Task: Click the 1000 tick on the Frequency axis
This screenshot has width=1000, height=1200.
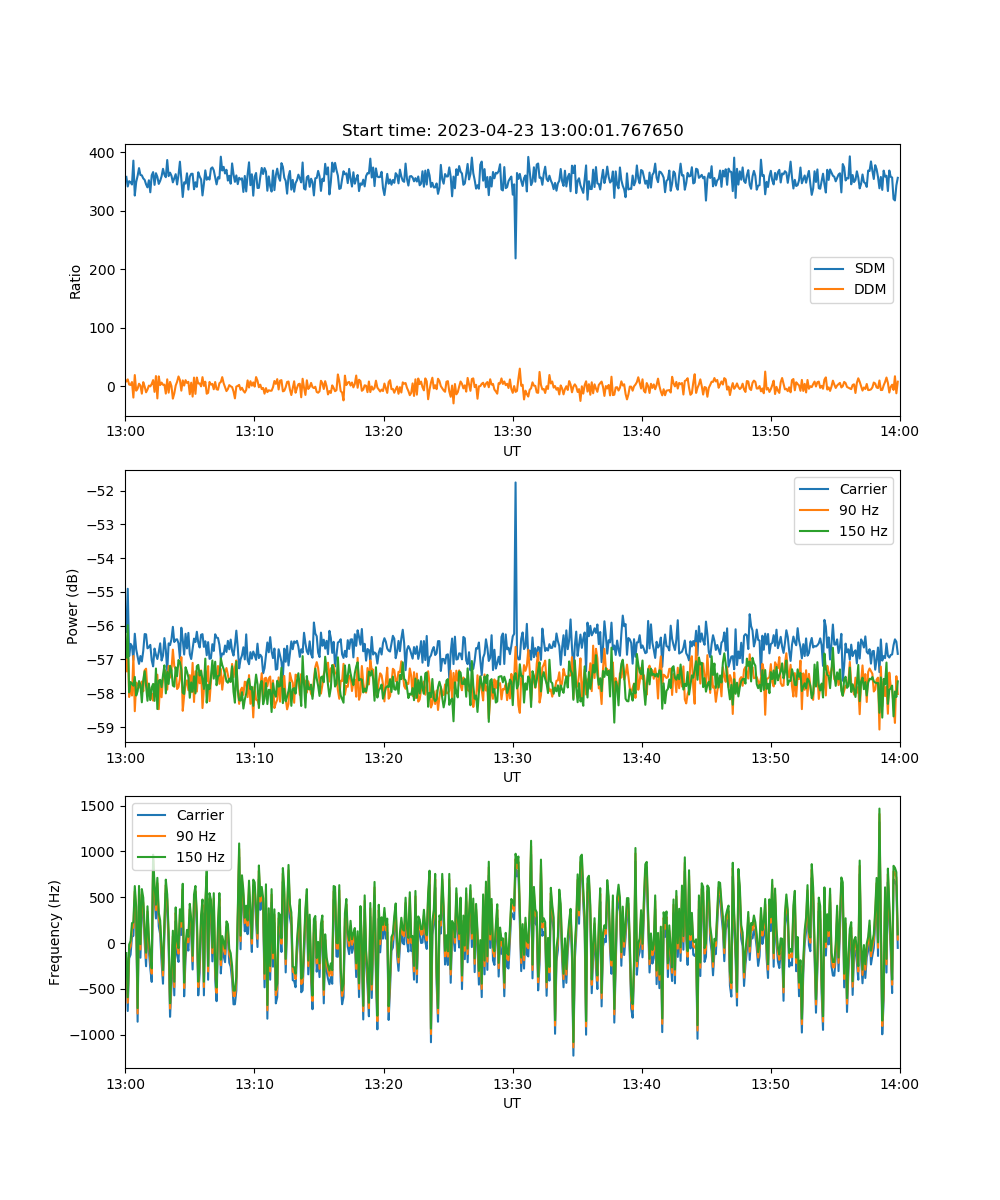Action: 100,852
